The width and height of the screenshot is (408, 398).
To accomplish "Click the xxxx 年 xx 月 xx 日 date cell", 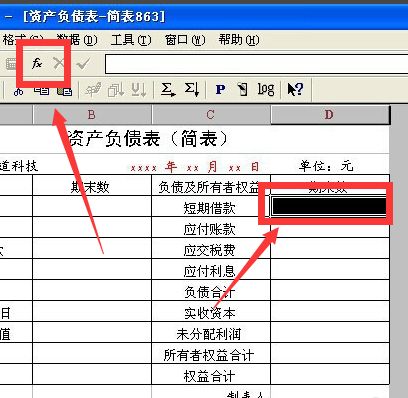I will coord(195,166).
